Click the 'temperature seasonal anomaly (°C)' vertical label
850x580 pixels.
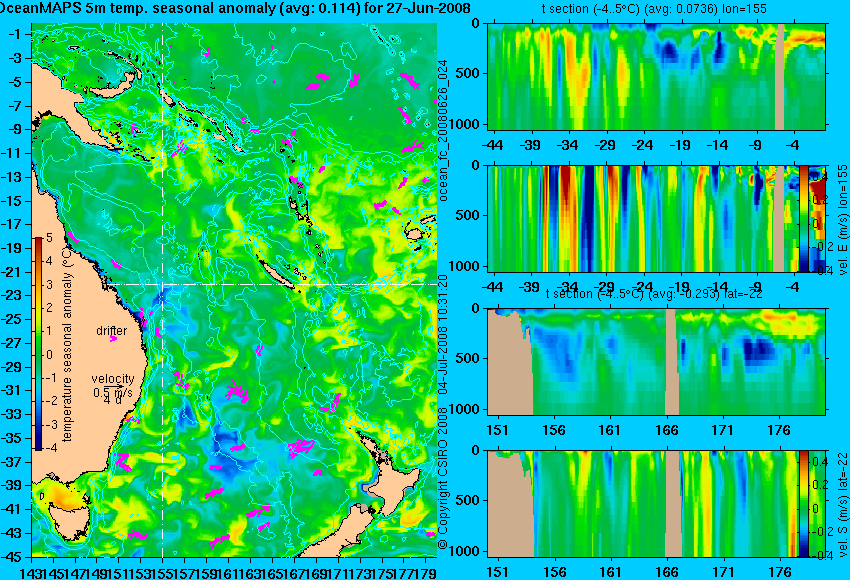(67, 344)
